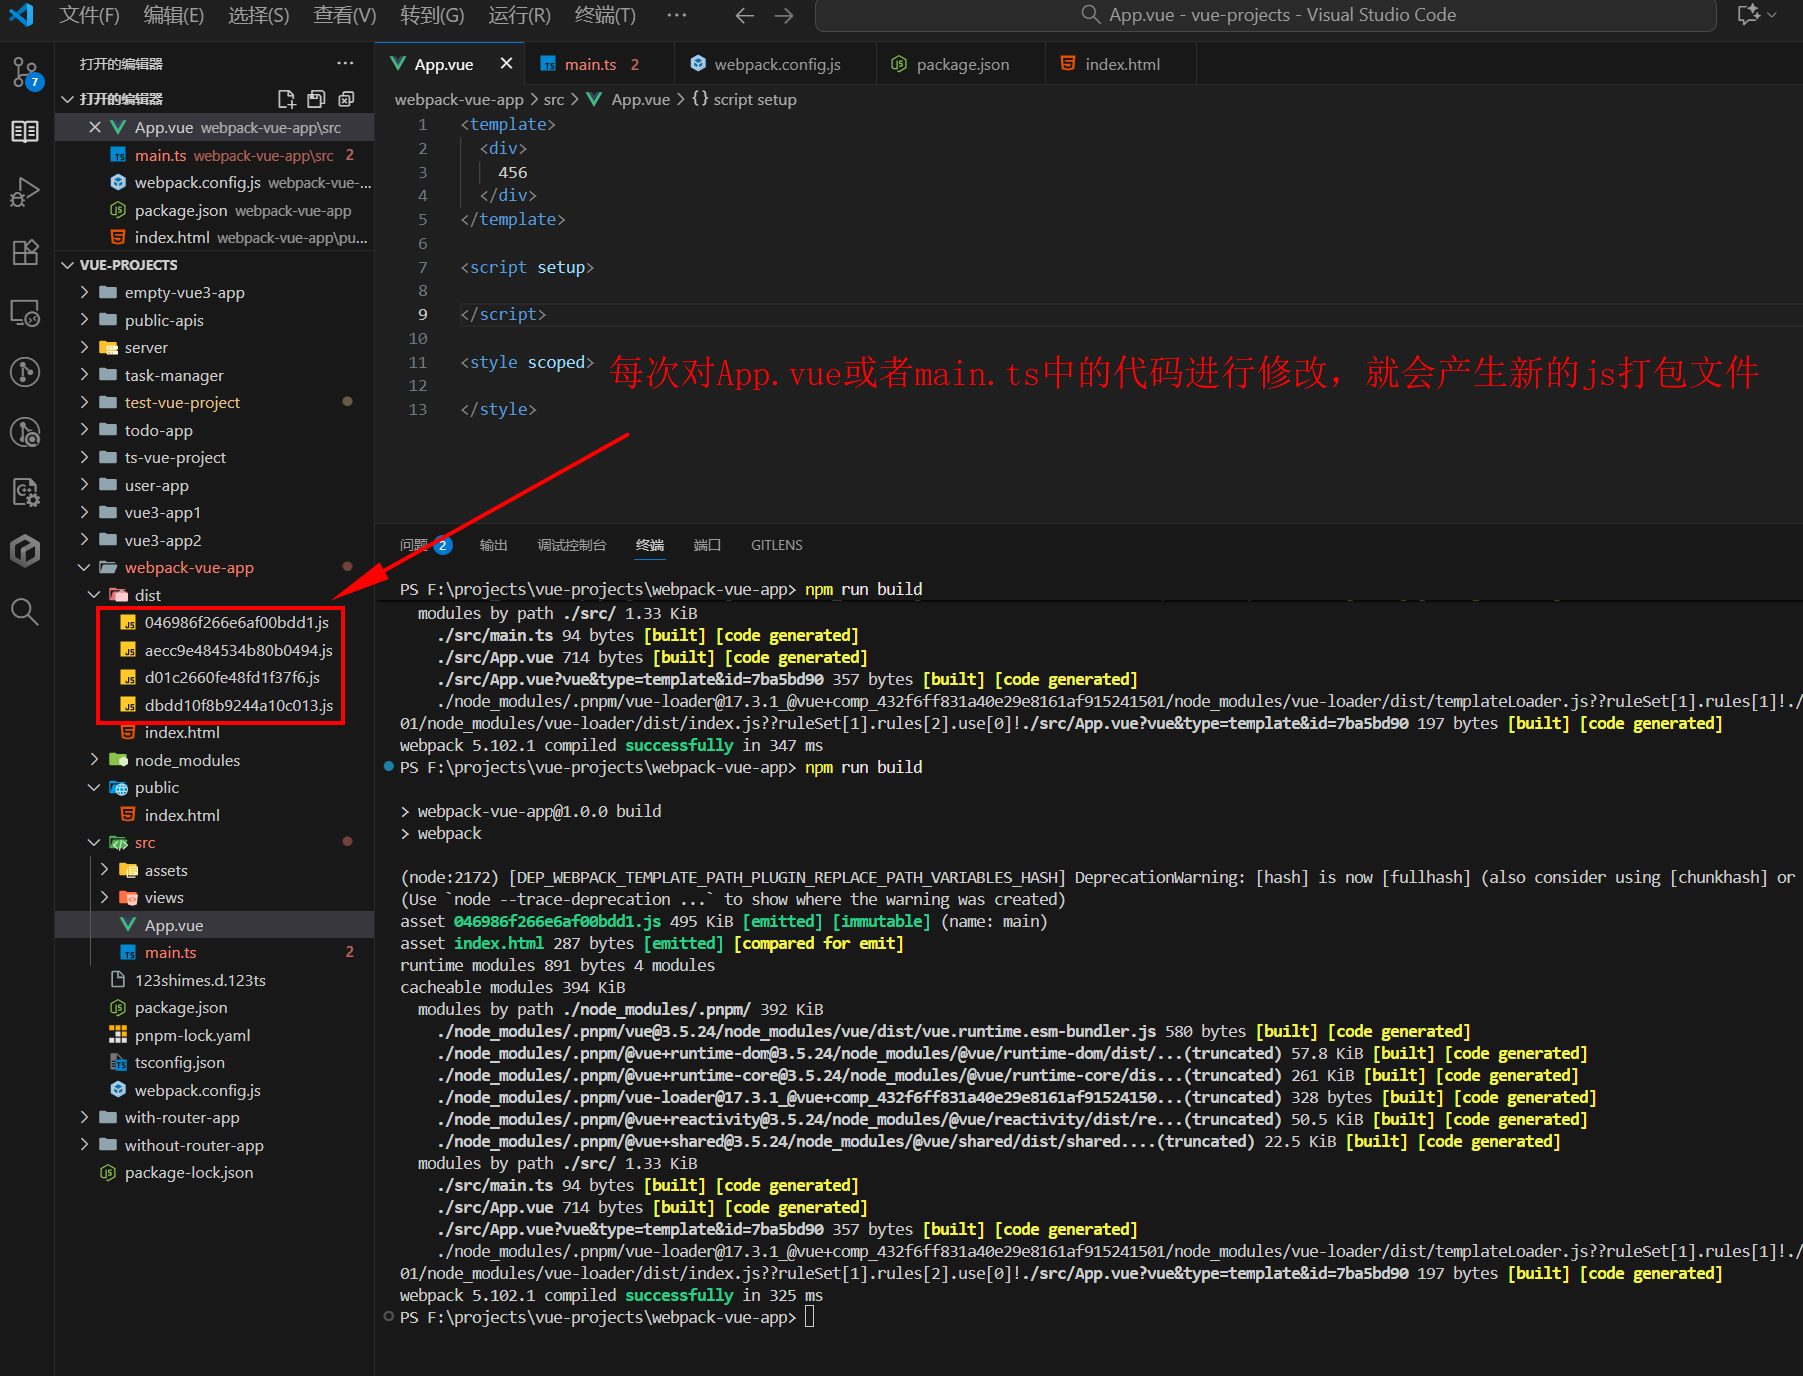This screenshot has height=1376, width=1803.
Task: Open aecc9e484534b80b0494.js file
Action: click(238, 650)
